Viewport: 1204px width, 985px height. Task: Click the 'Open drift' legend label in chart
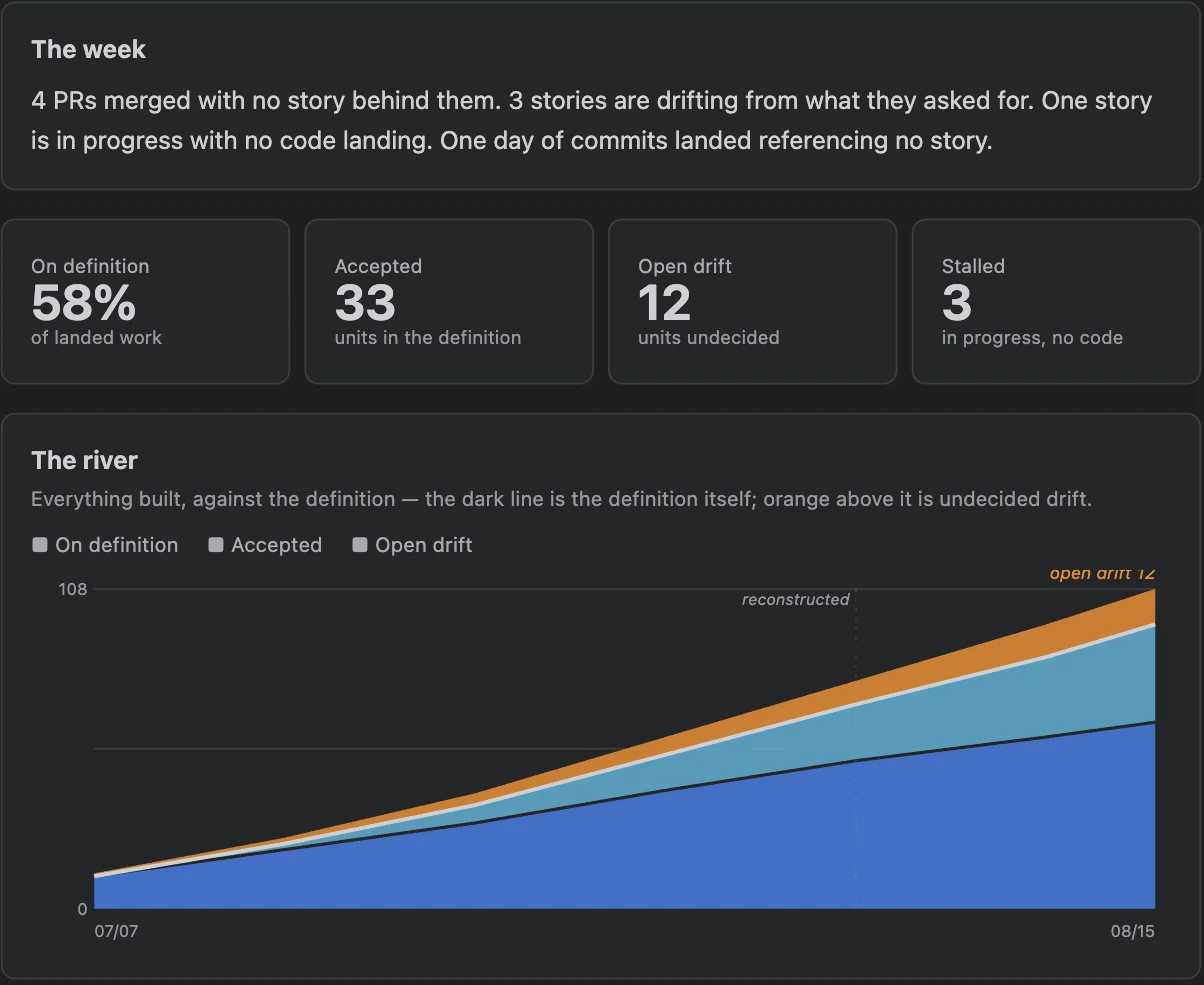(423, 545)
